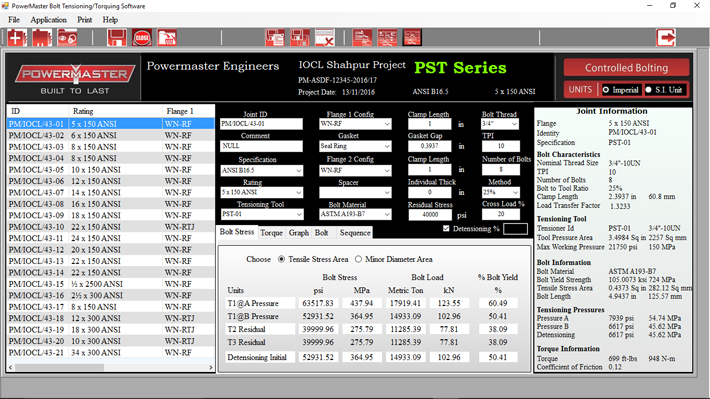The height and width of the screenshot is (399, 710).
Task: Click the save-and-copy joint toolbar icon
Action: [x=275, y=38]
